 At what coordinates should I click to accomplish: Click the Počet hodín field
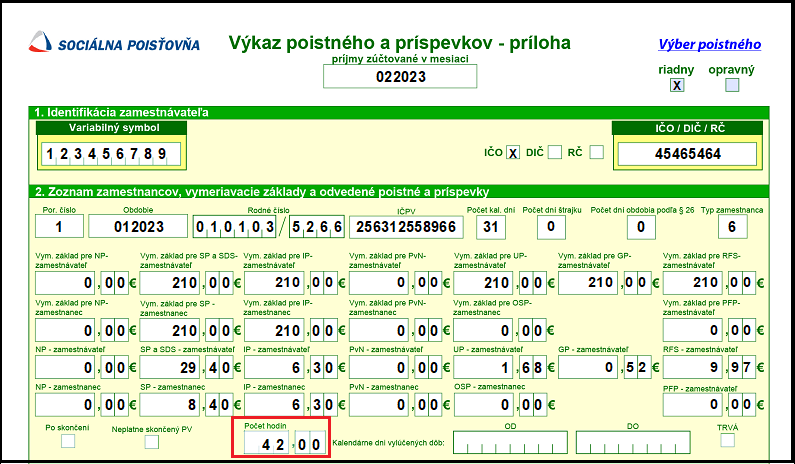[x=286, y=441]
